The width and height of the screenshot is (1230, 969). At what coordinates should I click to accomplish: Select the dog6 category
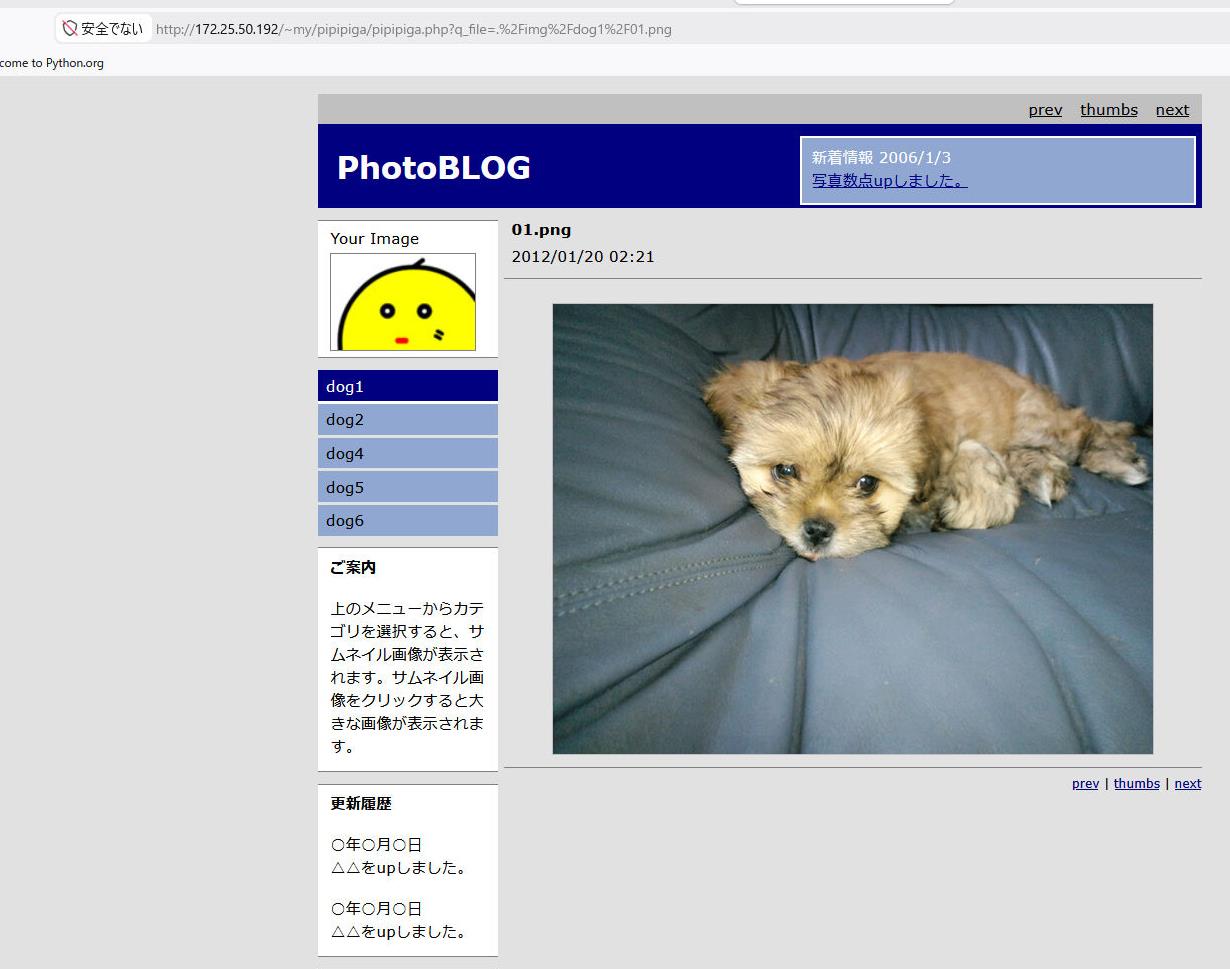tap(408, 520)
